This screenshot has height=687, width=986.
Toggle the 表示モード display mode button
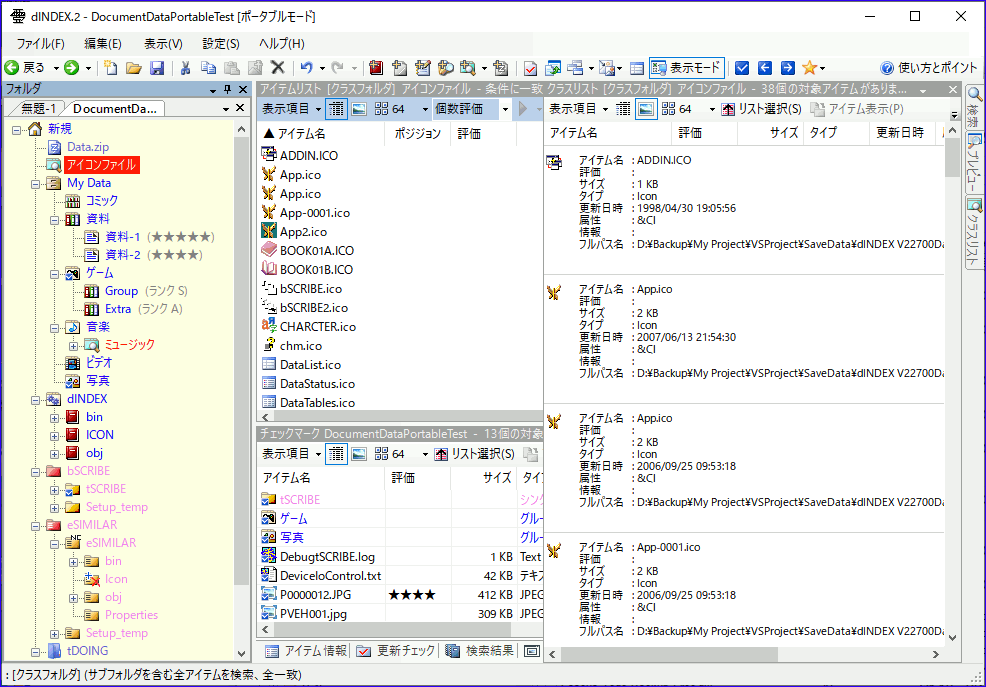click(686, 68)
